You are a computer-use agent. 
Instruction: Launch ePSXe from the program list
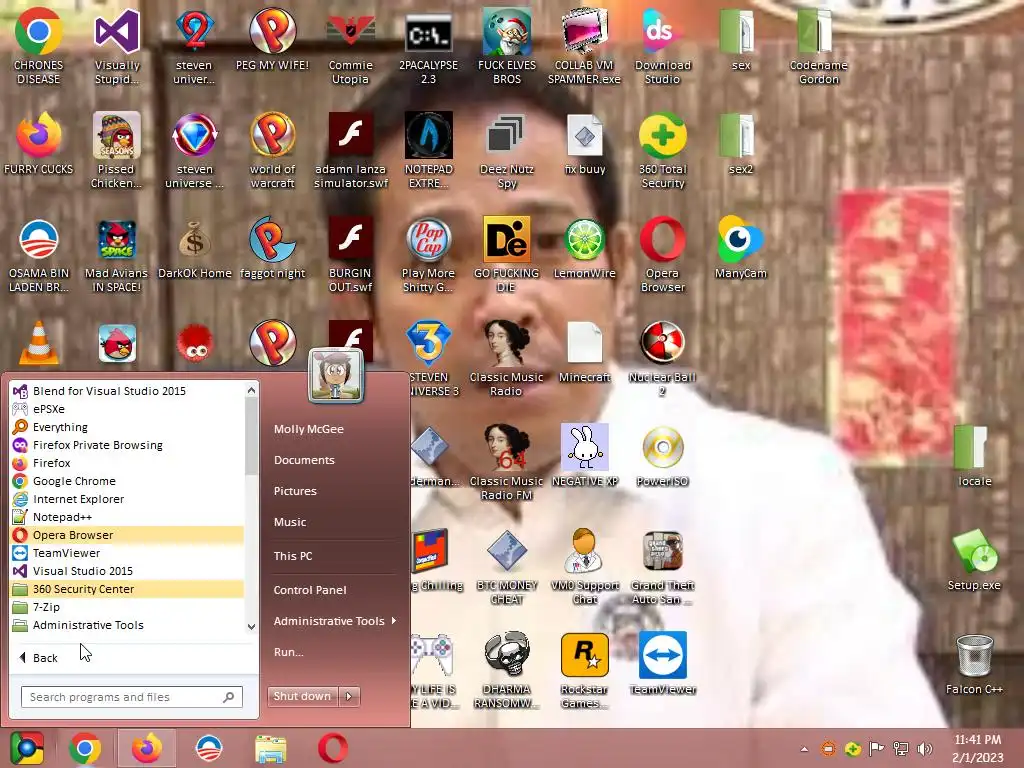point(127,409)
